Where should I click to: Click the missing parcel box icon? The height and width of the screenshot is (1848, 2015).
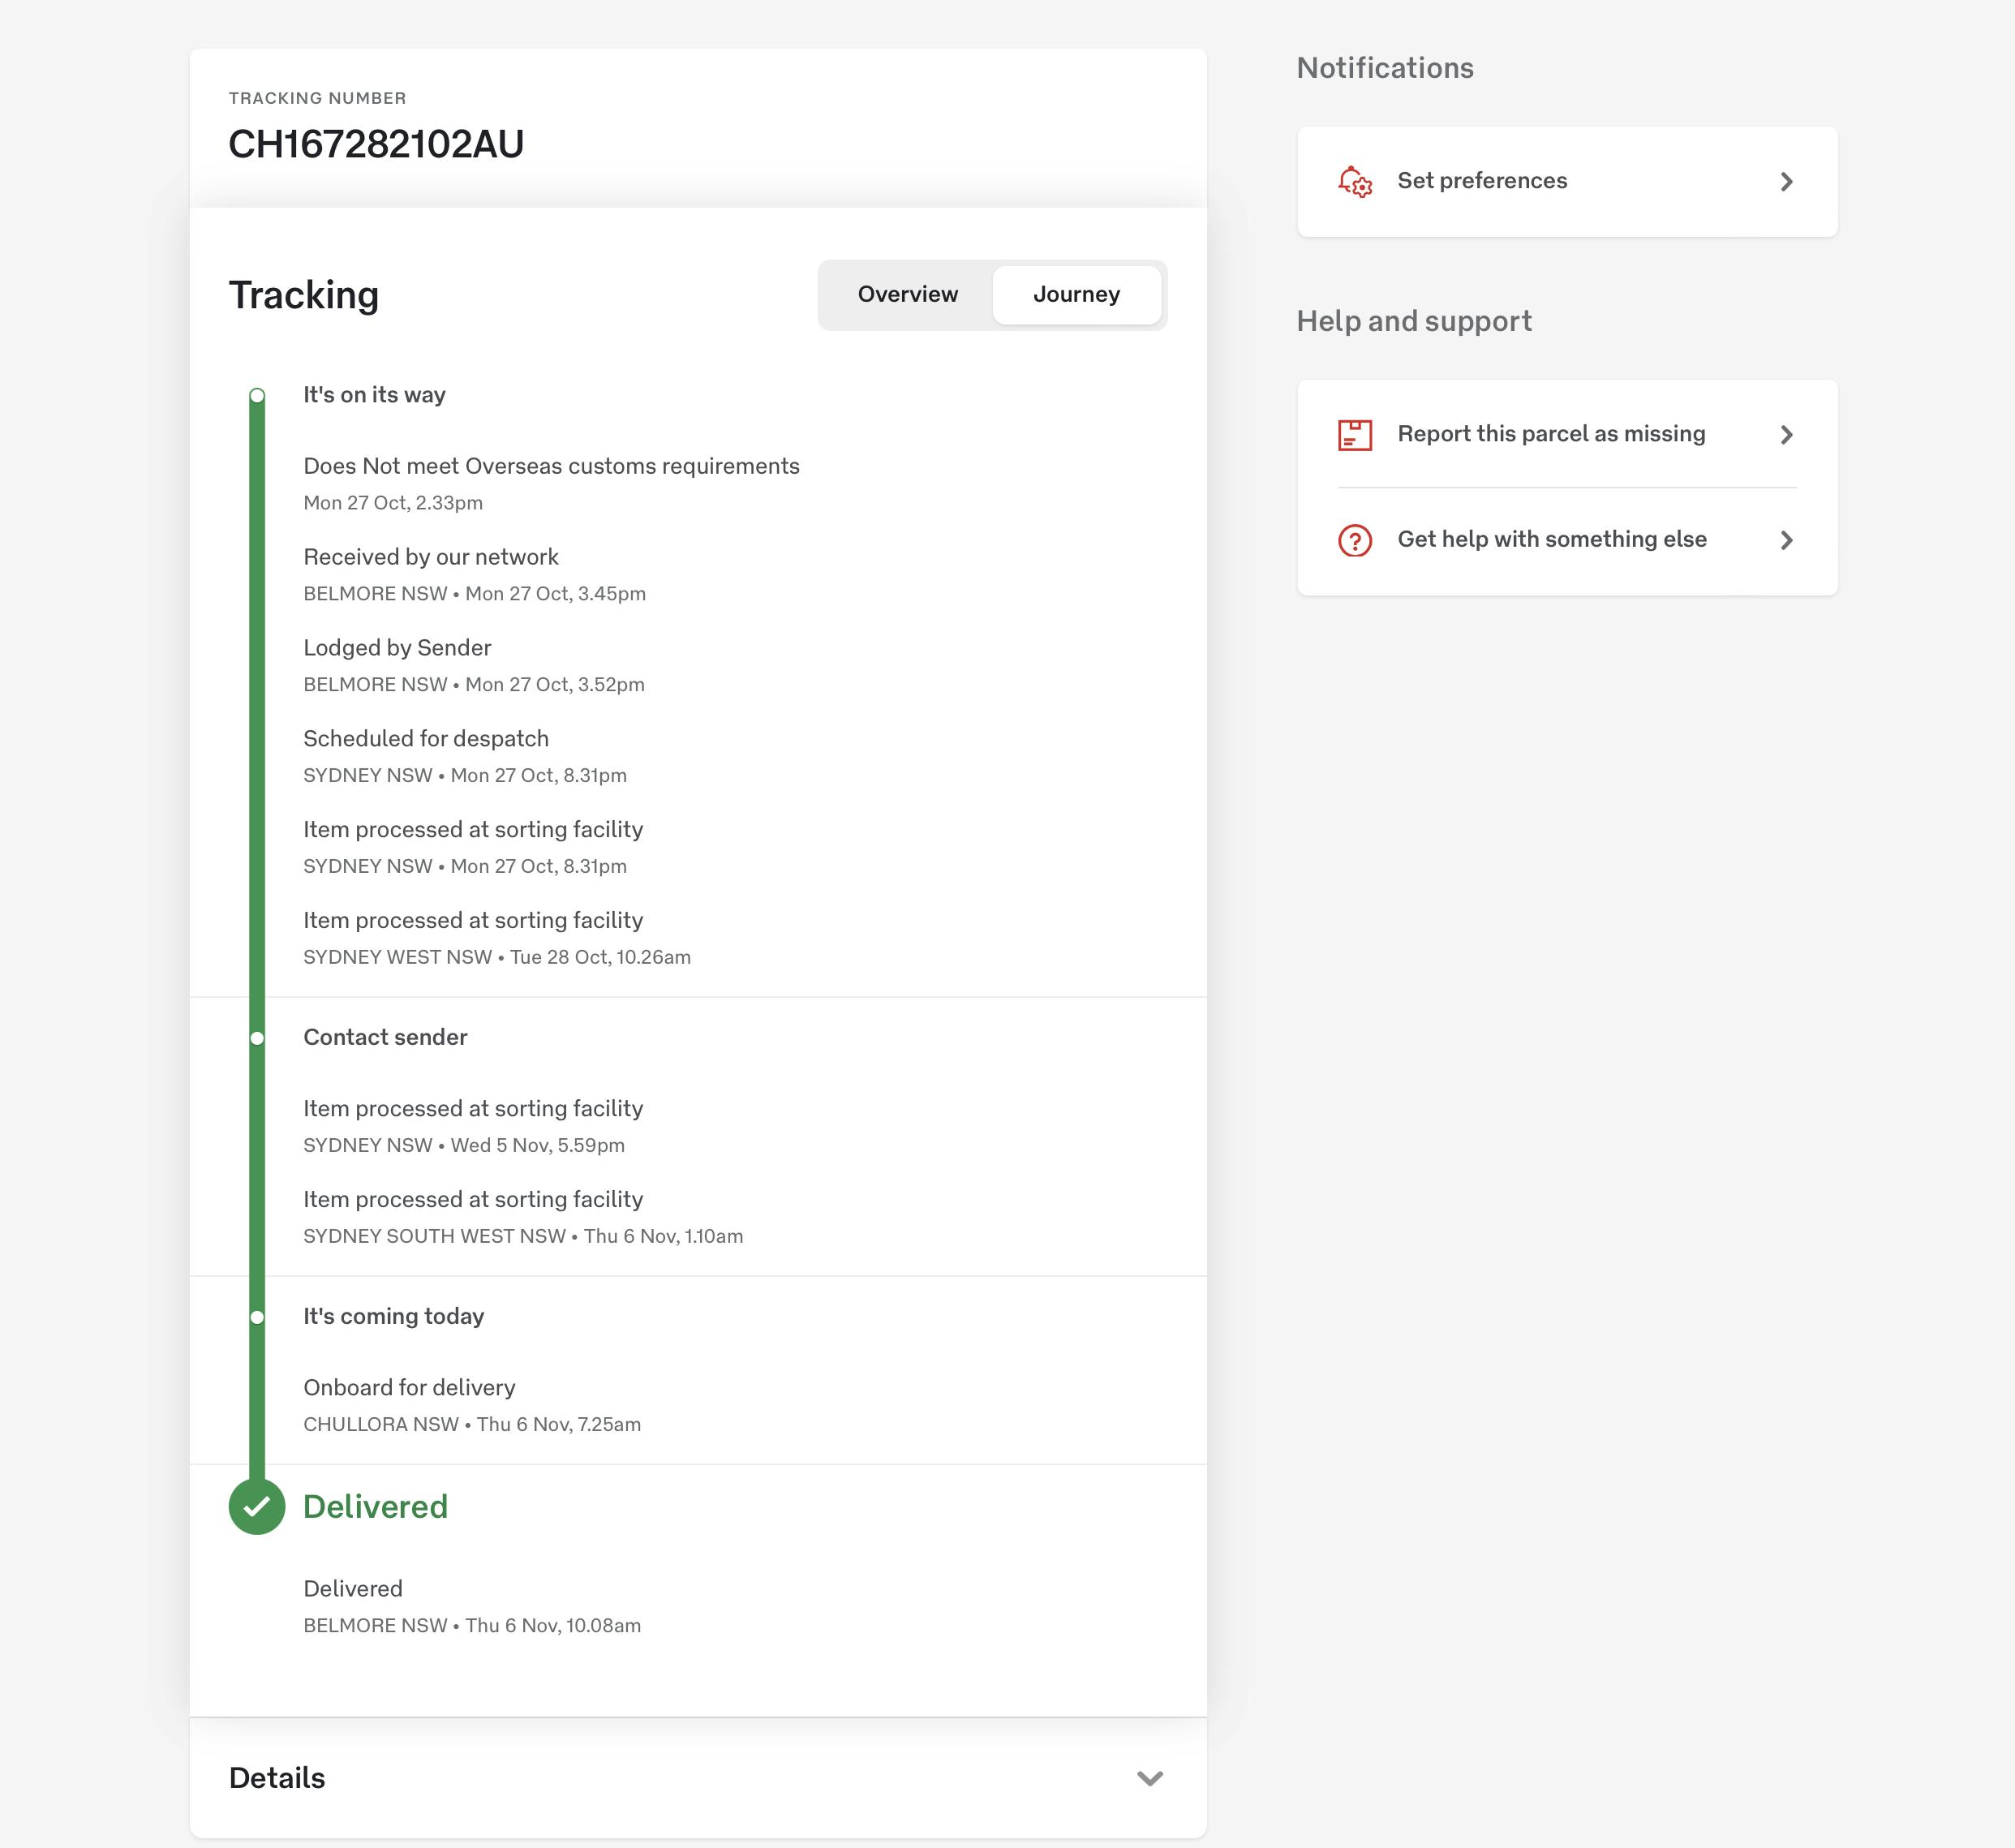click(1355, 435)
